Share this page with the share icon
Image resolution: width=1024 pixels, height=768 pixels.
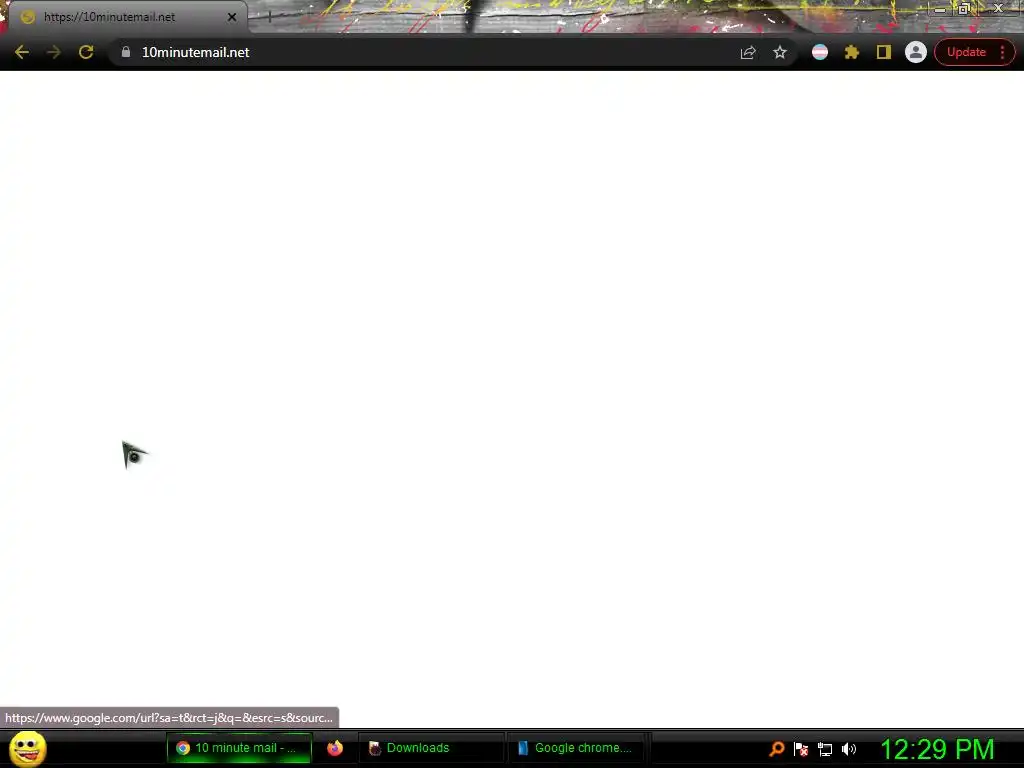(x=748, y=52)
